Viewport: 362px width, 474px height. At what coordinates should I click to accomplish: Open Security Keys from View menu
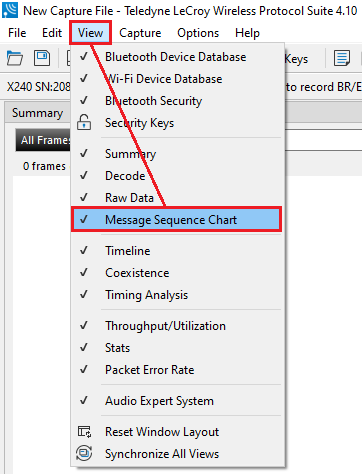click(x=177, y=123)
